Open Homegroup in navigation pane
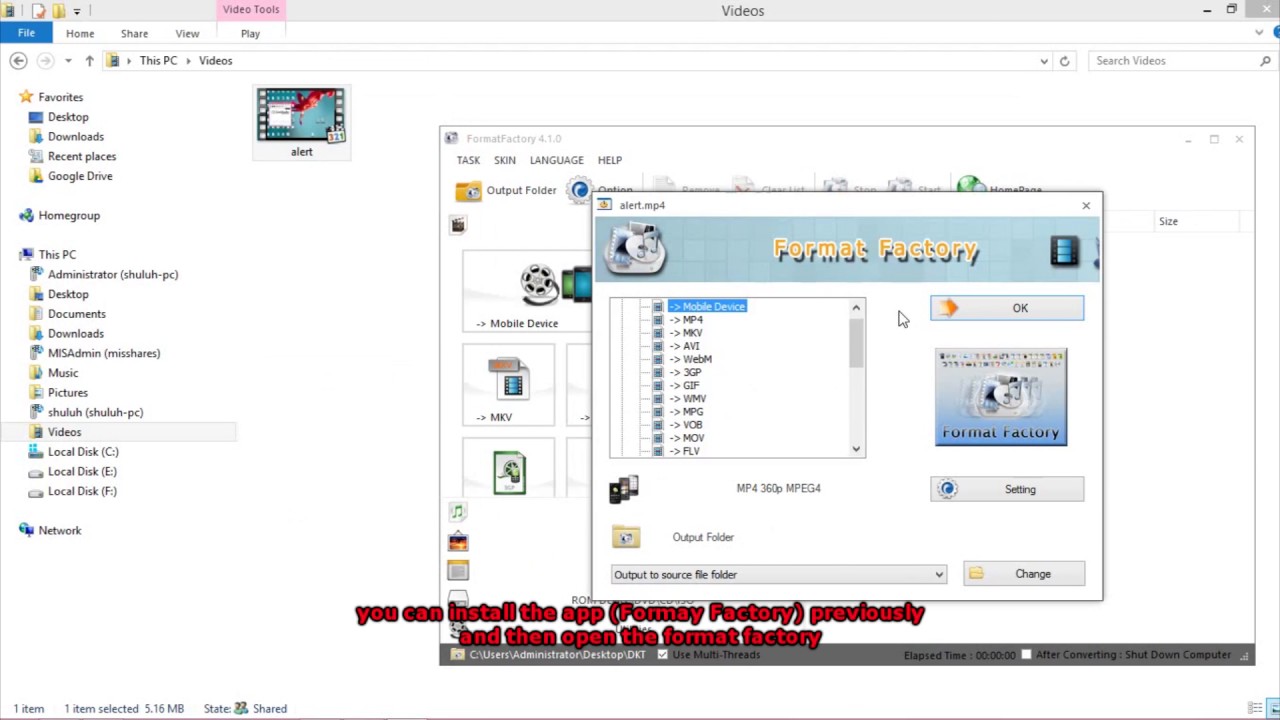Screen dimensions: 1280x720 [x=69, y=215]
